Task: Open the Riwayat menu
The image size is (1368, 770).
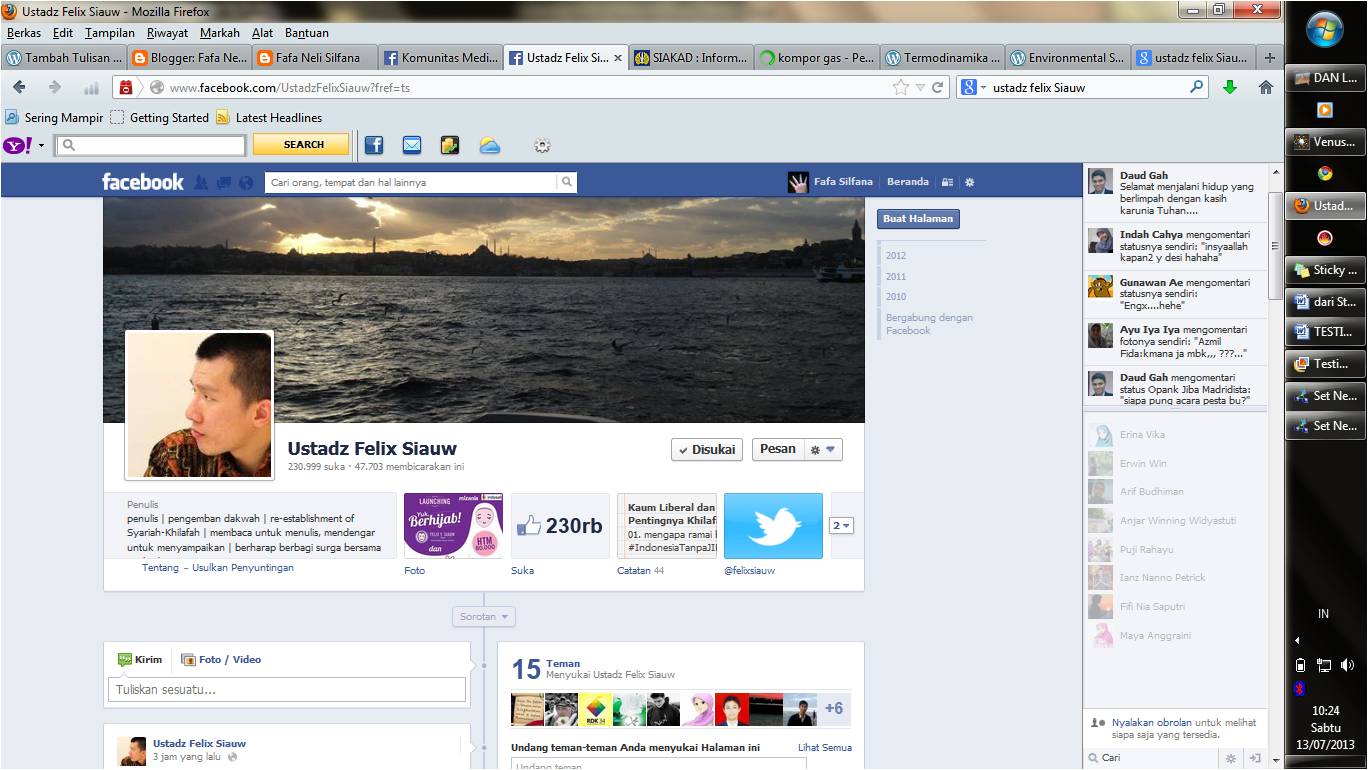Action: [166, 33]
